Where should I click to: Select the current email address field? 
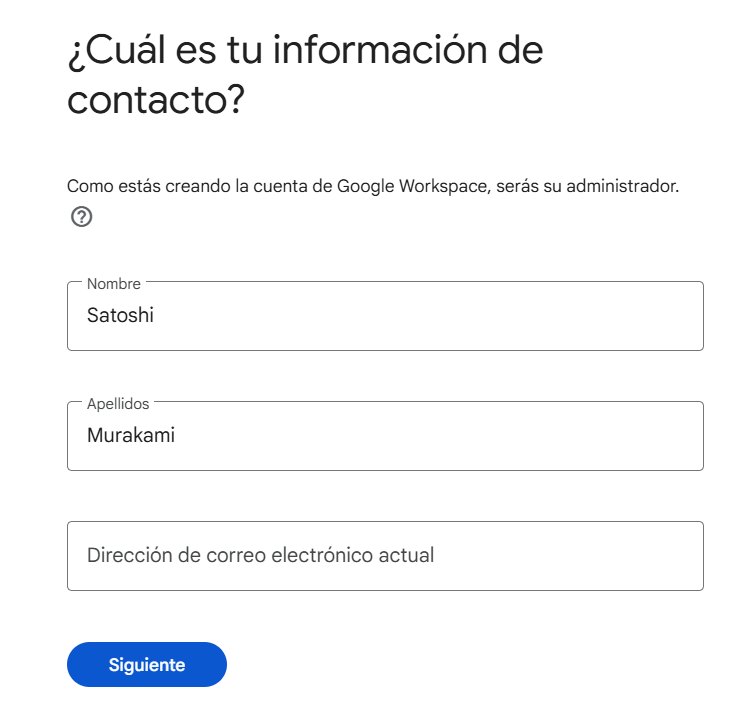[x=385, y=556]
